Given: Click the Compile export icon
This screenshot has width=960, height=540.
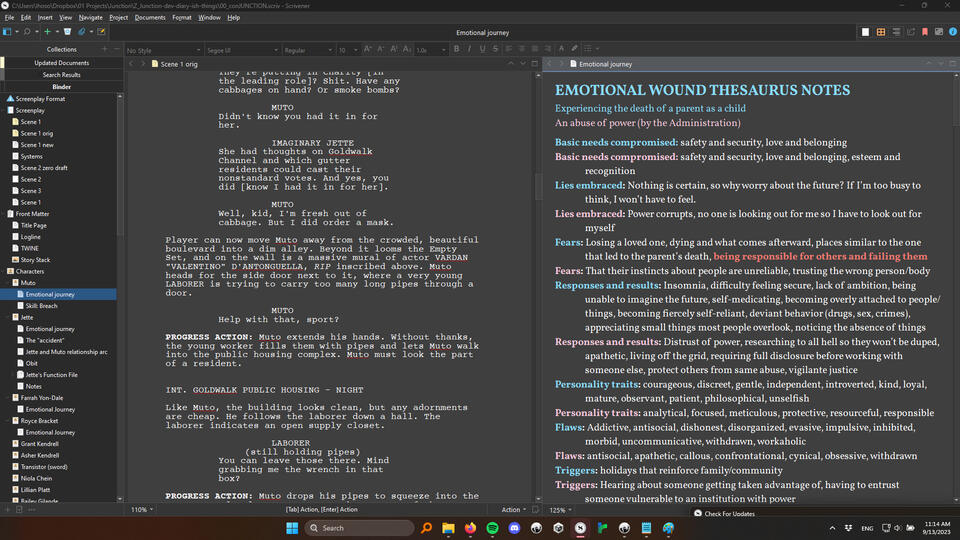Looking at the screenshot, I should (911, 32).
